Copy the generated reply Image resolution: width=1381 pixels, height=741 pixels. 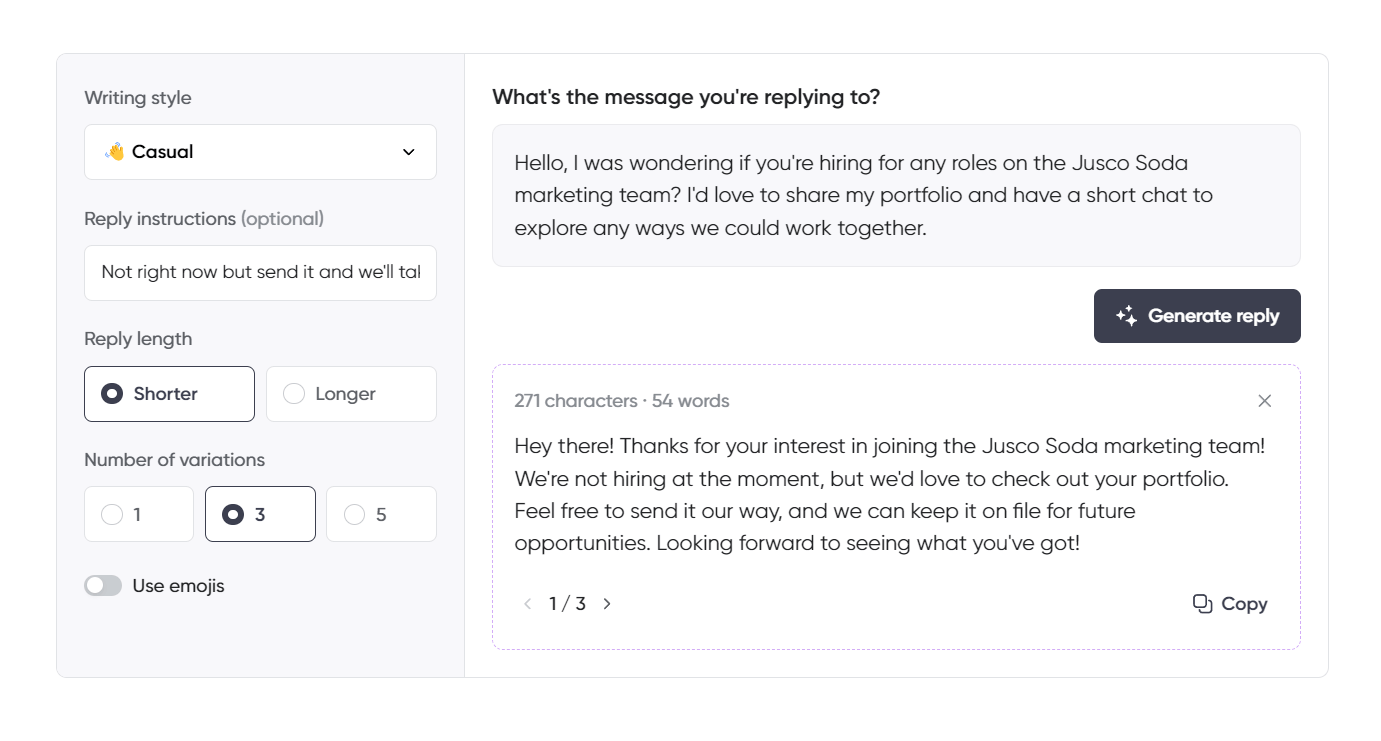coord(1229,603)
